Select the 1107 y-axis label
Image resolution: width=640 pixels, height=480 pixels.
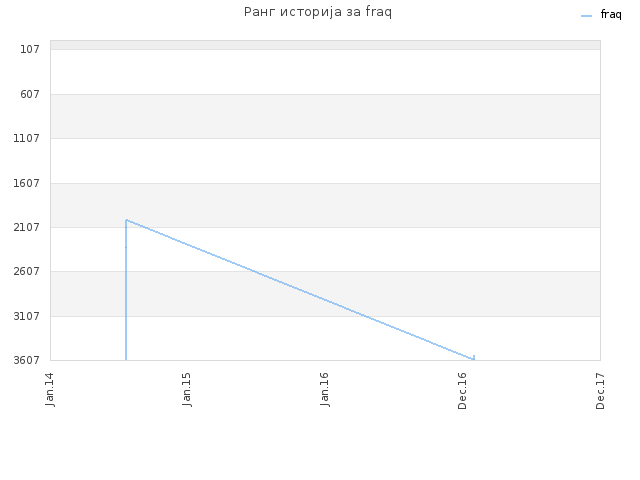(x=27, y=138)
